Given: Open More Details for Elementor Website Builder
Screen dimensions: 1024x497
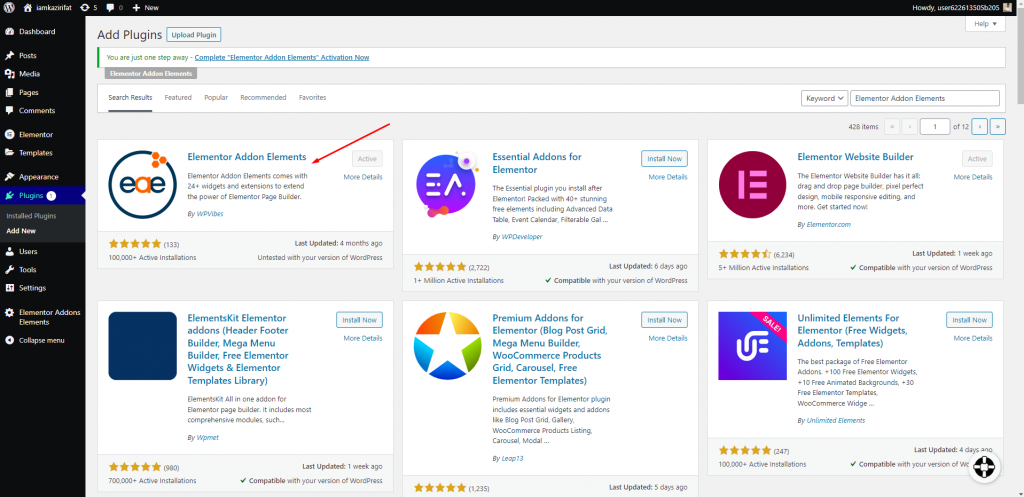Looking at the screenshot, I should coord(973,177).
